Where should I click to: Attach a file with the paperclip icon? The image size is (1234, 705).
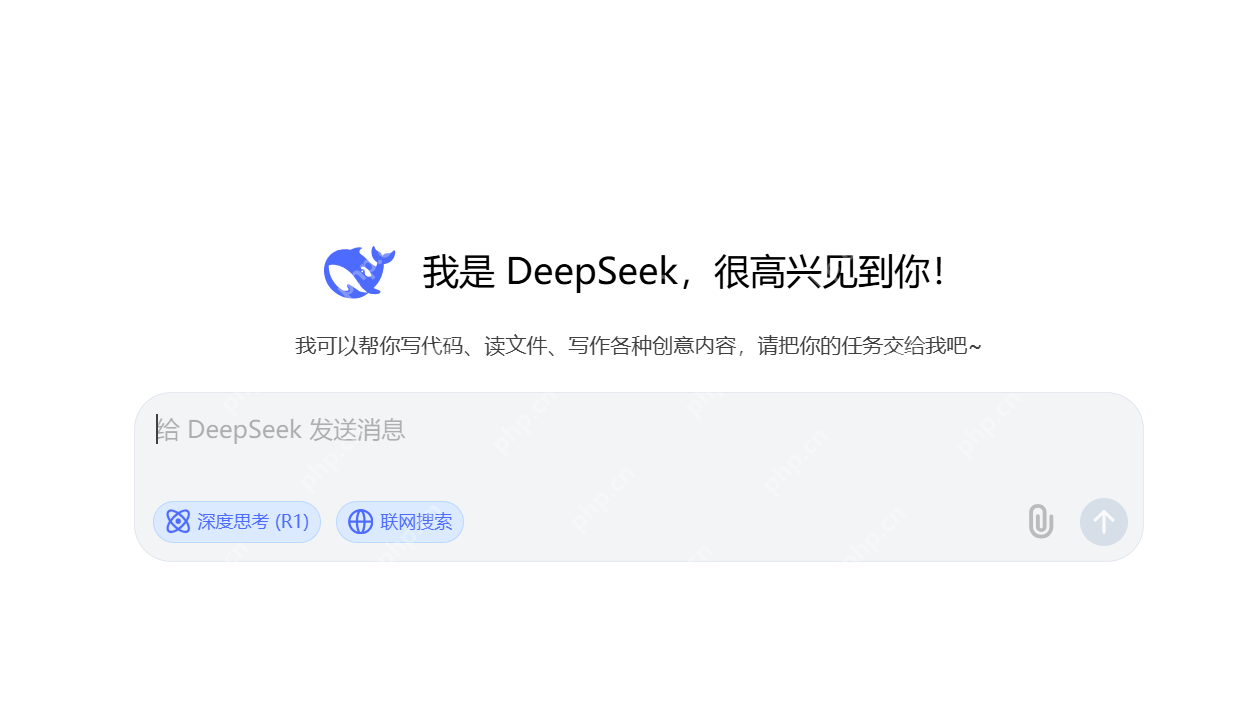coord(1041,522)
